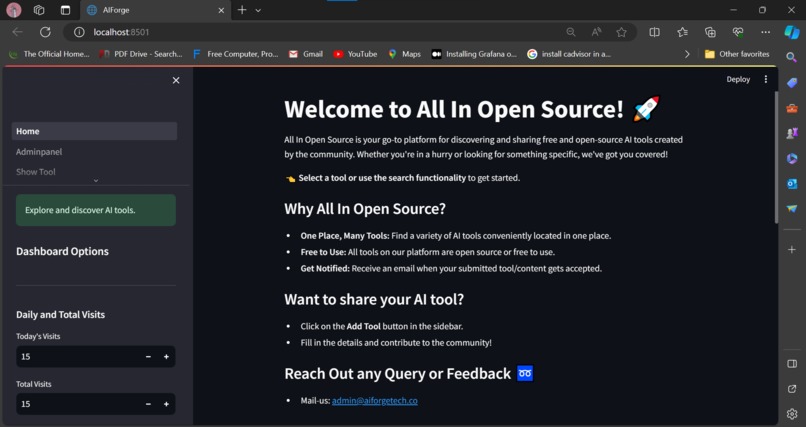Image resolution: width=806 pixels, height=427 pixels.
Task: Click the Deploy button
Action: click(738, 79)
